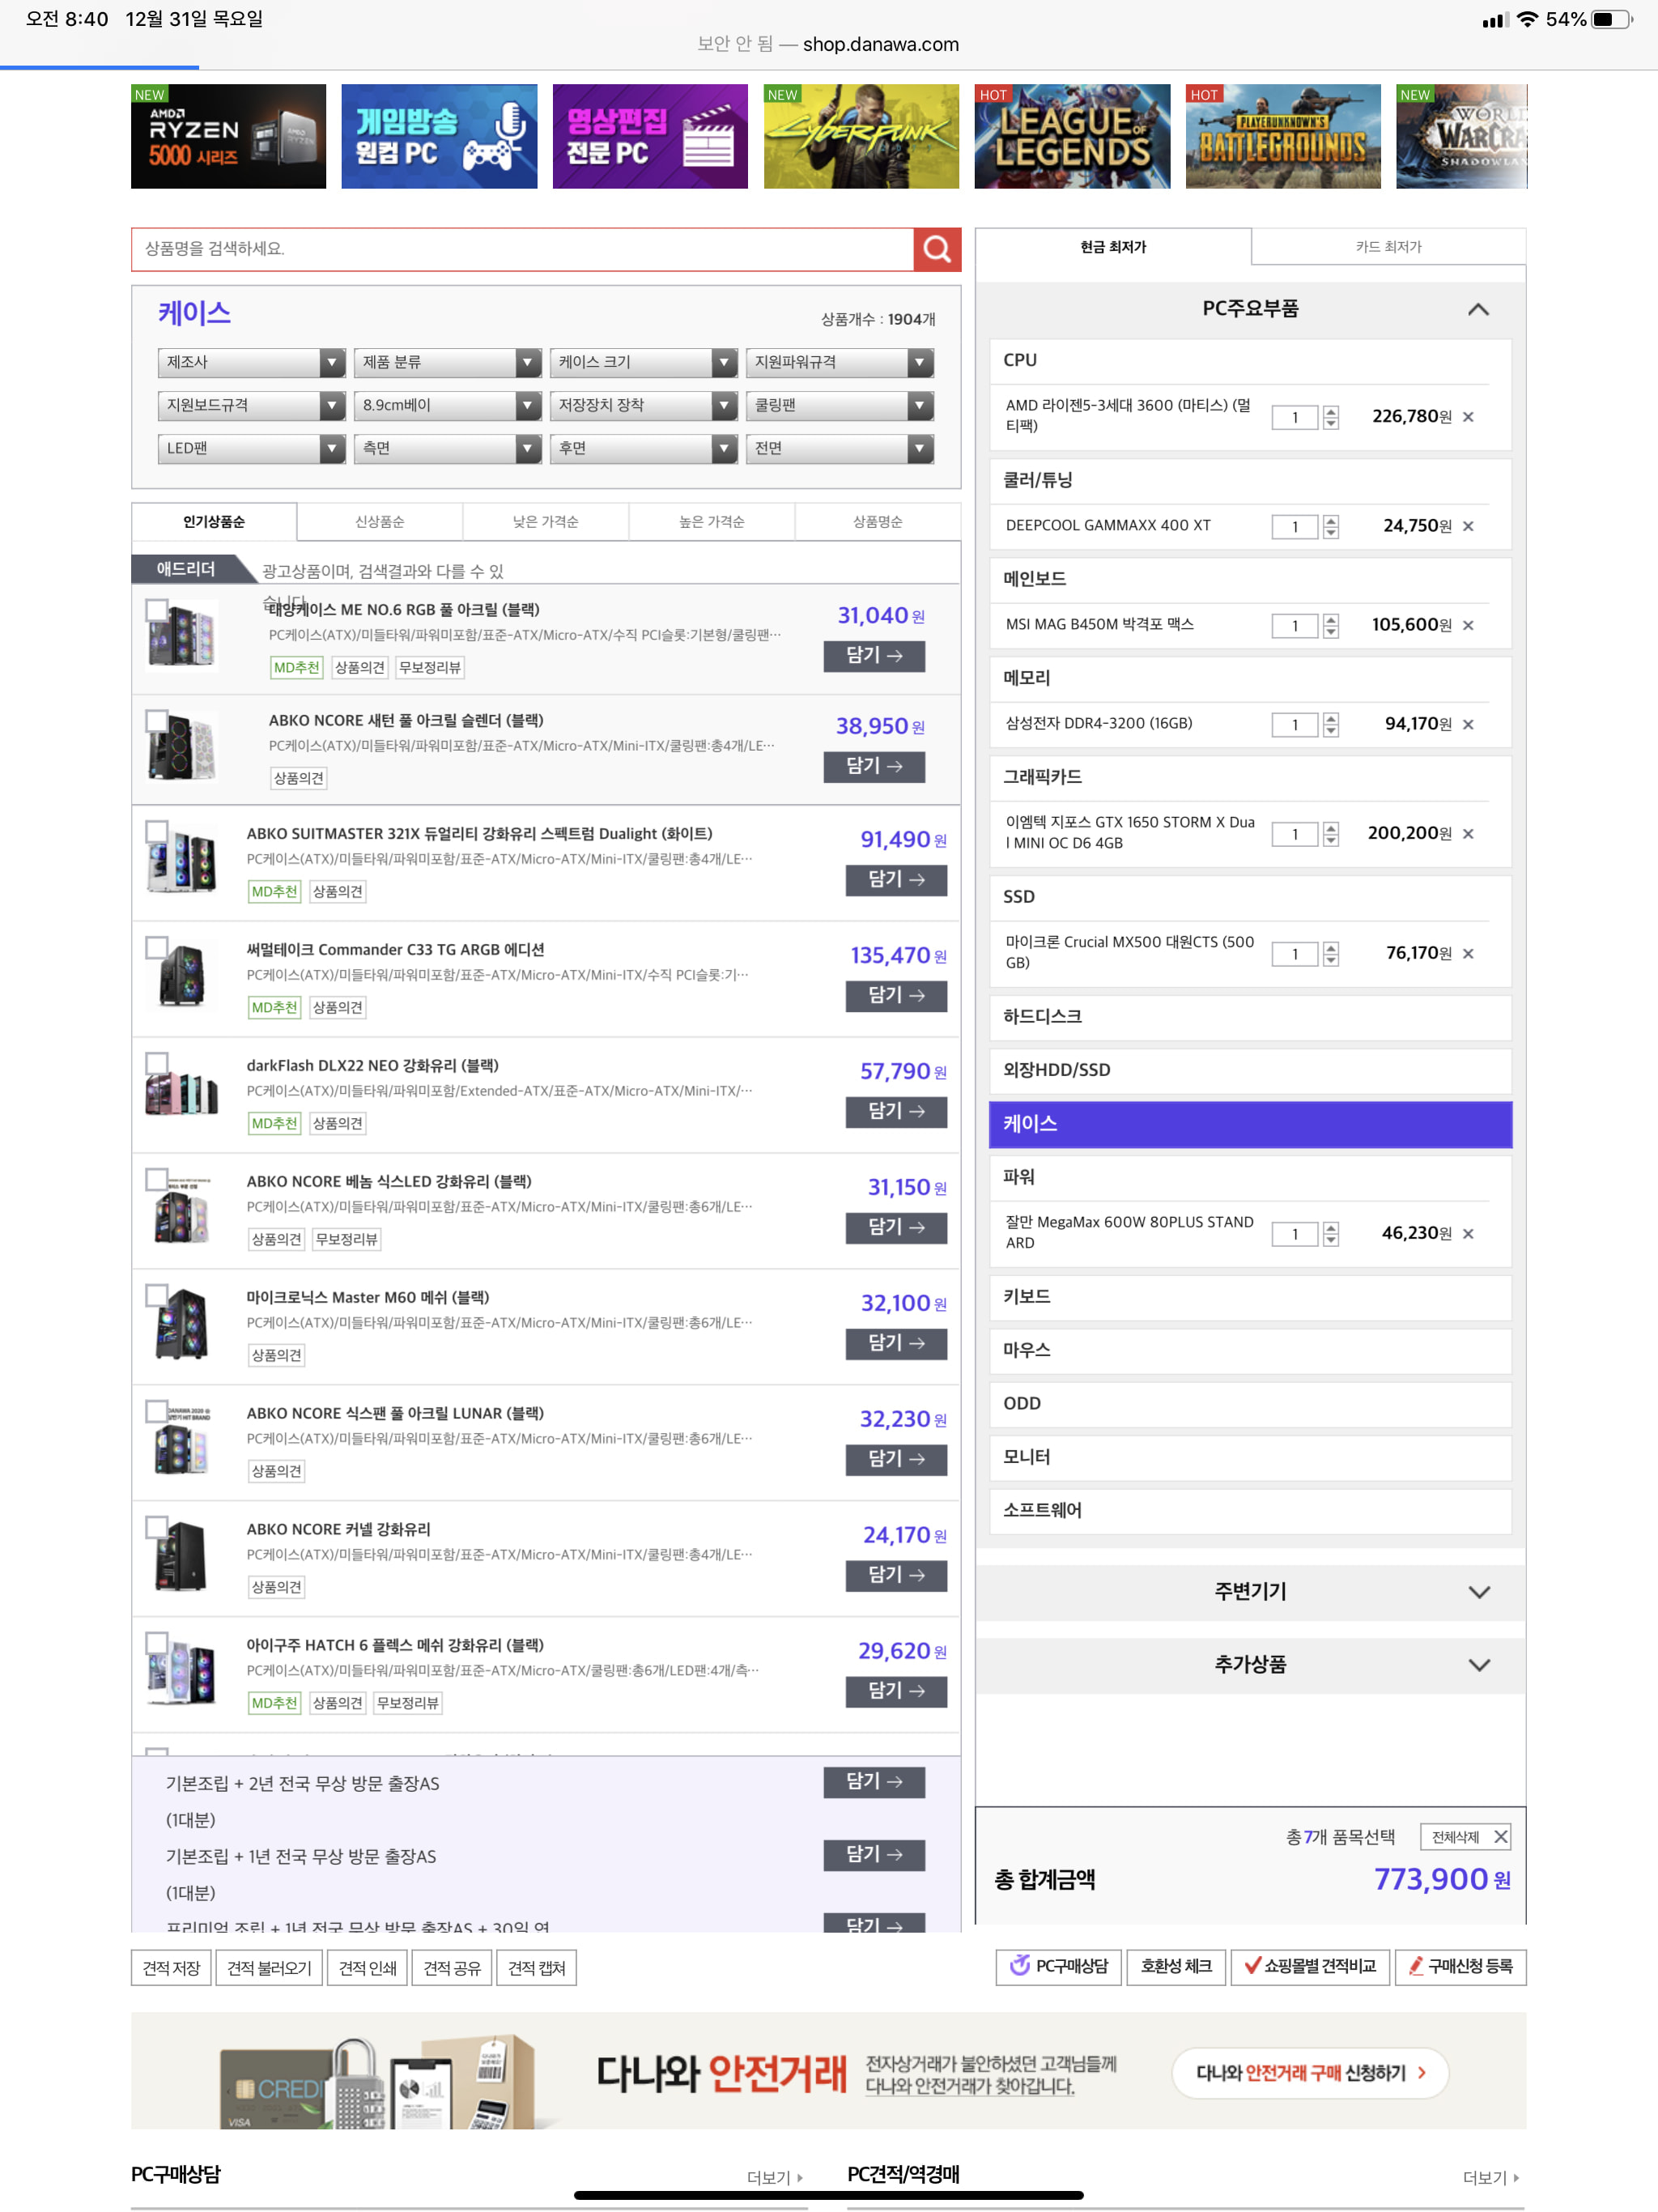Viewport: 1658px width, 2212px height.
Task: Open the 게임방송 원컴 PC banner
Action: tap(439, 136)
